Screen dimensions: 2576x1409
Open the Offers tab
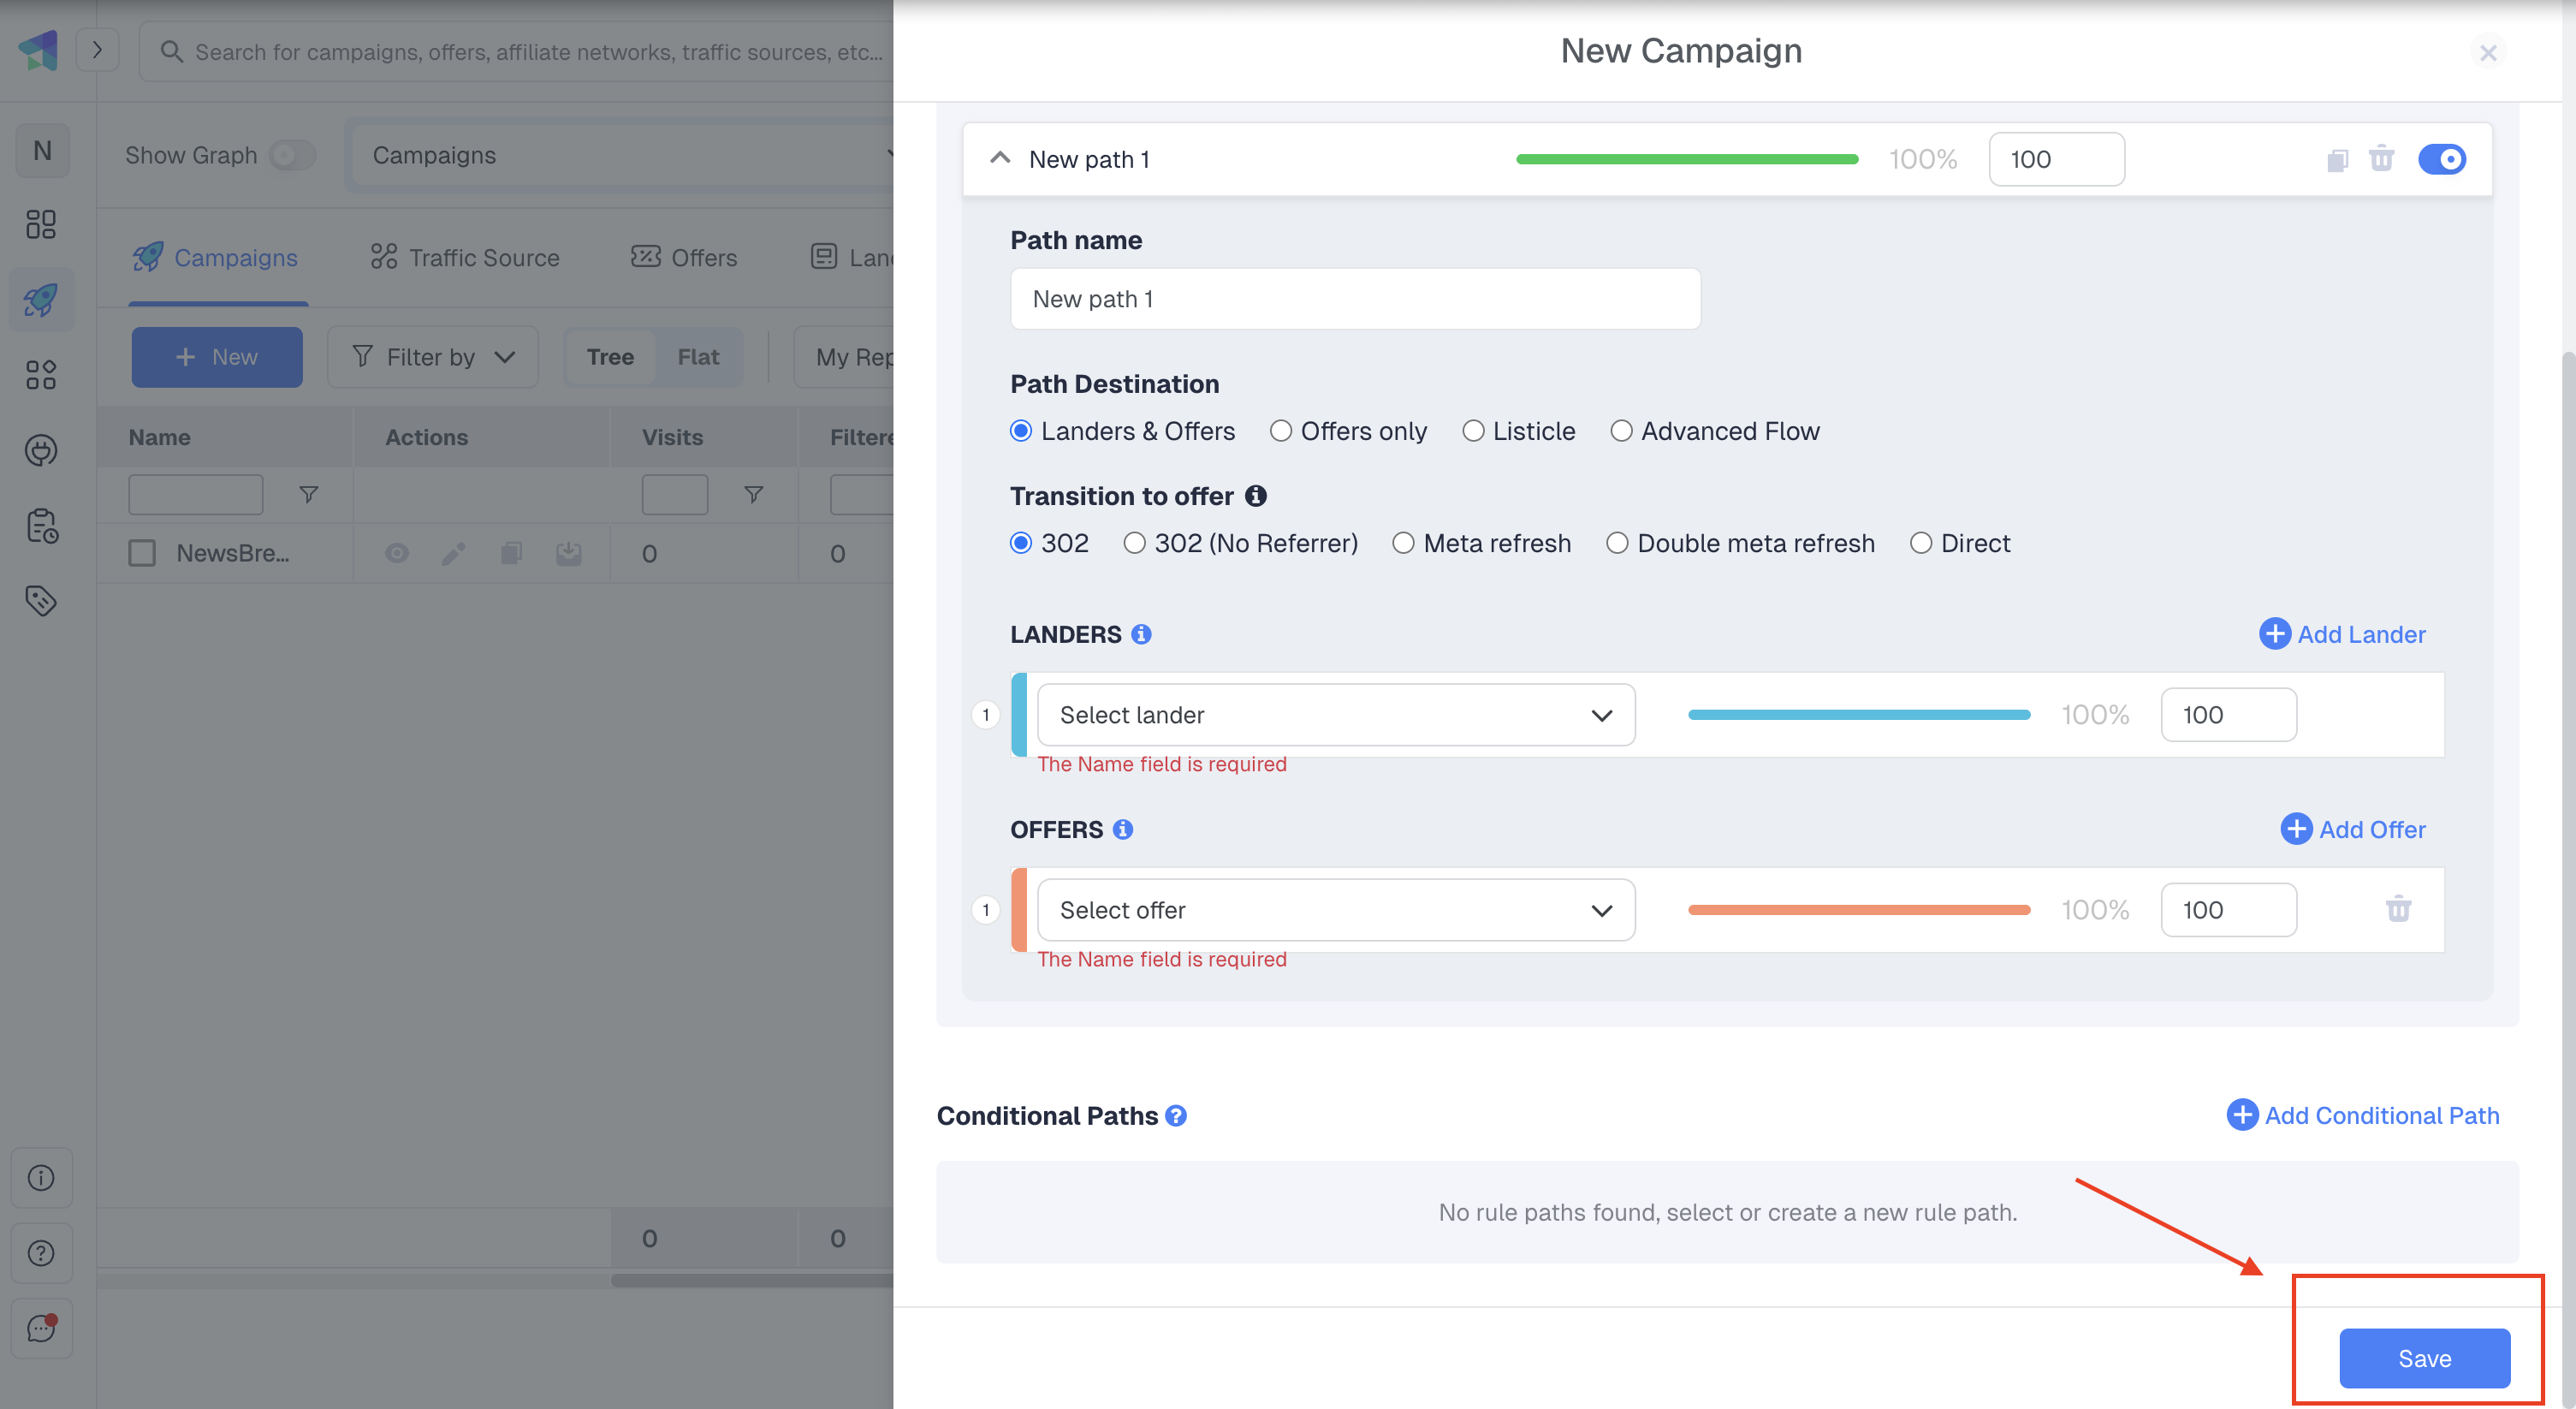(684, 258)
